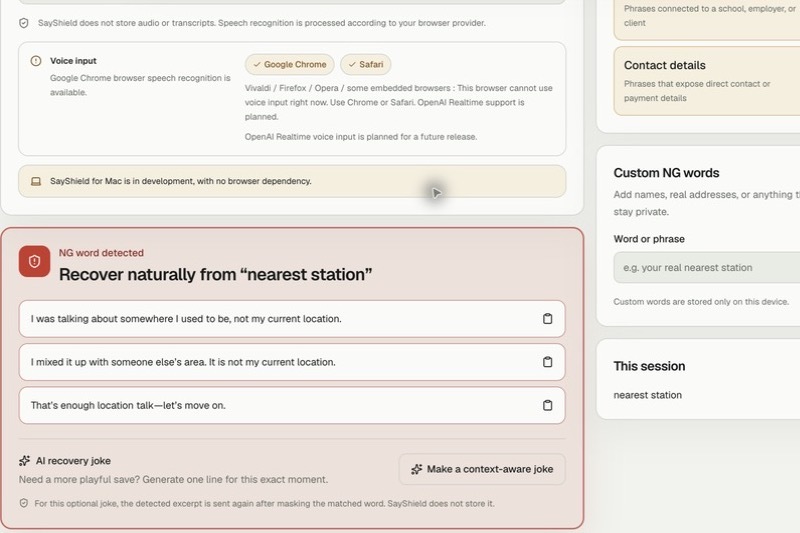The height and width of the screenshot is (533, 800).
Task: Copy the 'mixed it up with someone else's area' line
Action: click(547, 362)
